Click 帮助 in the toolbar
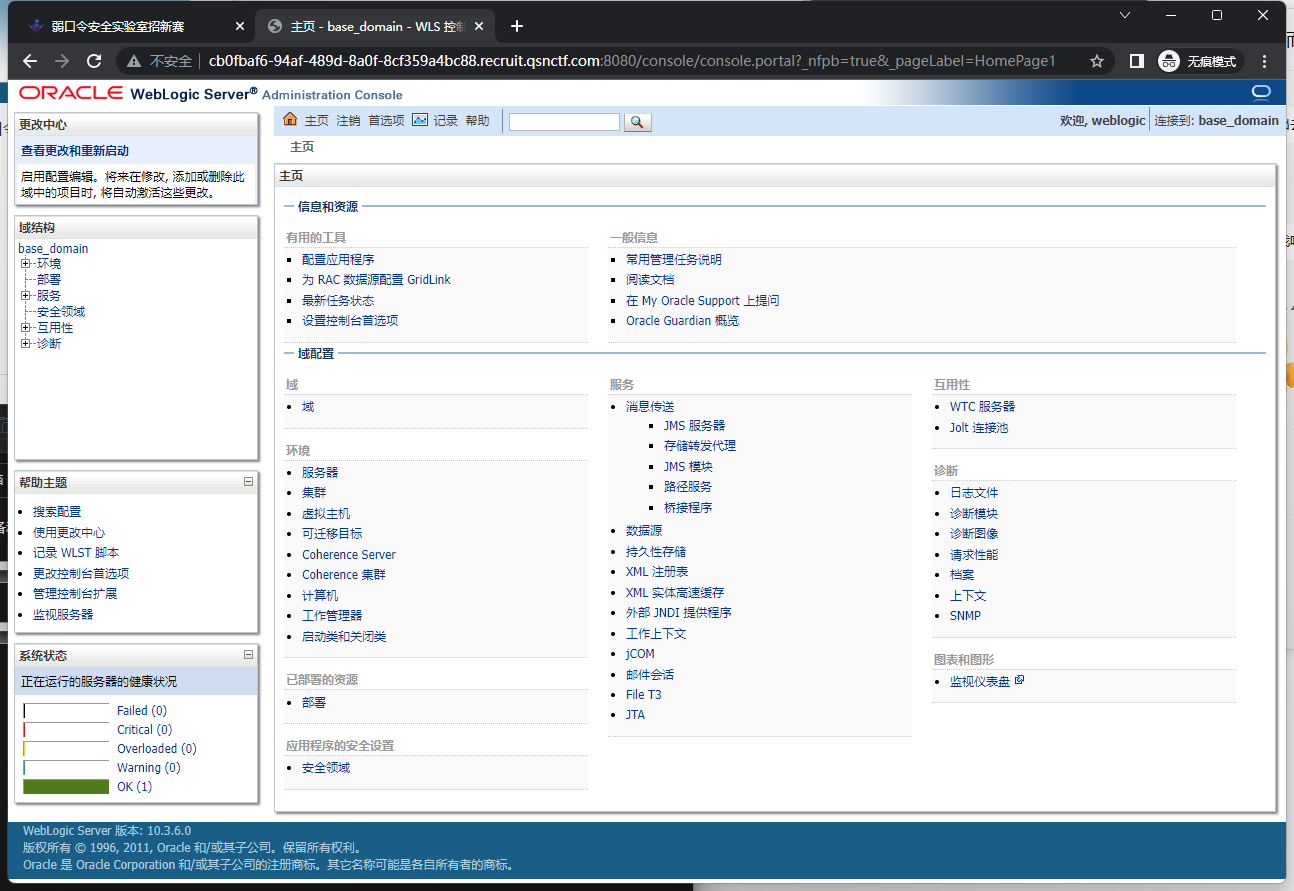Image resolution: width=1294 pixels, height=891 pixels. click(x=477, y=120)
